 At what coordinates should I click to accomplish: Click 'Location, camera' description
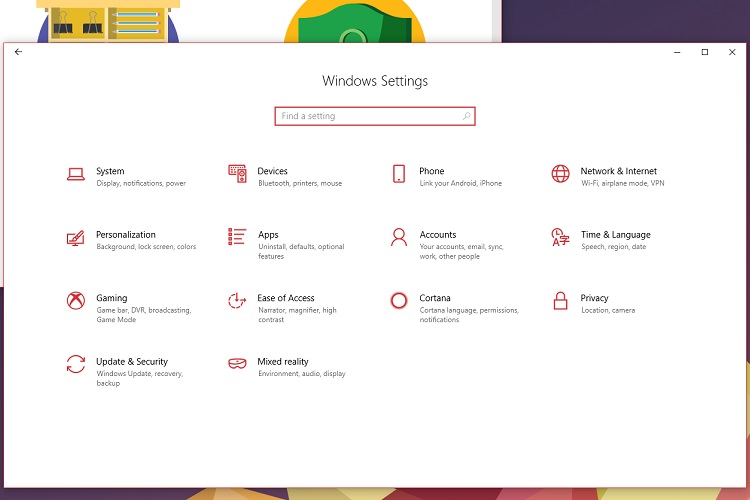pos(608,310)
